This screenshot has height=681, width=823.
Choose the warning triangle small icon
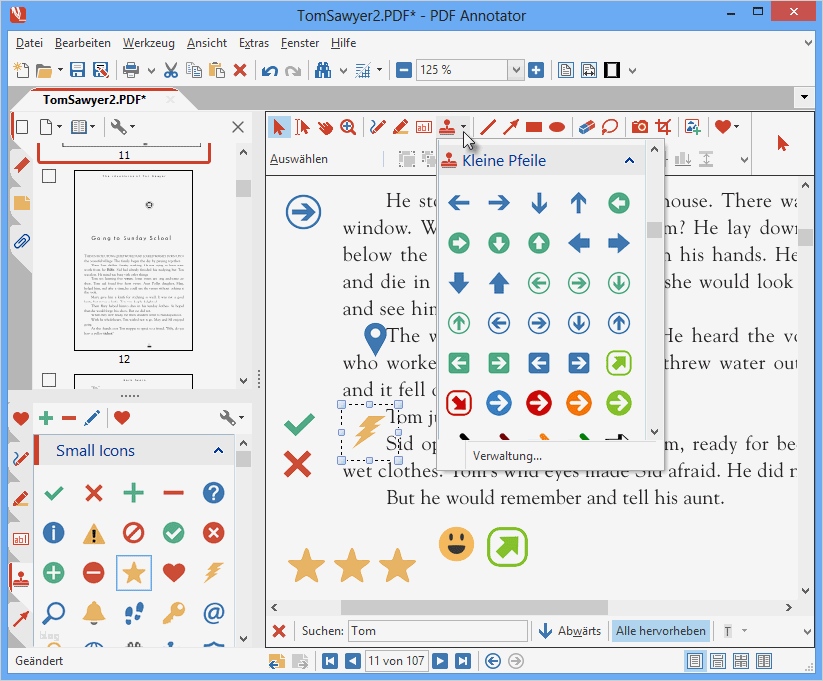[93, 533]
